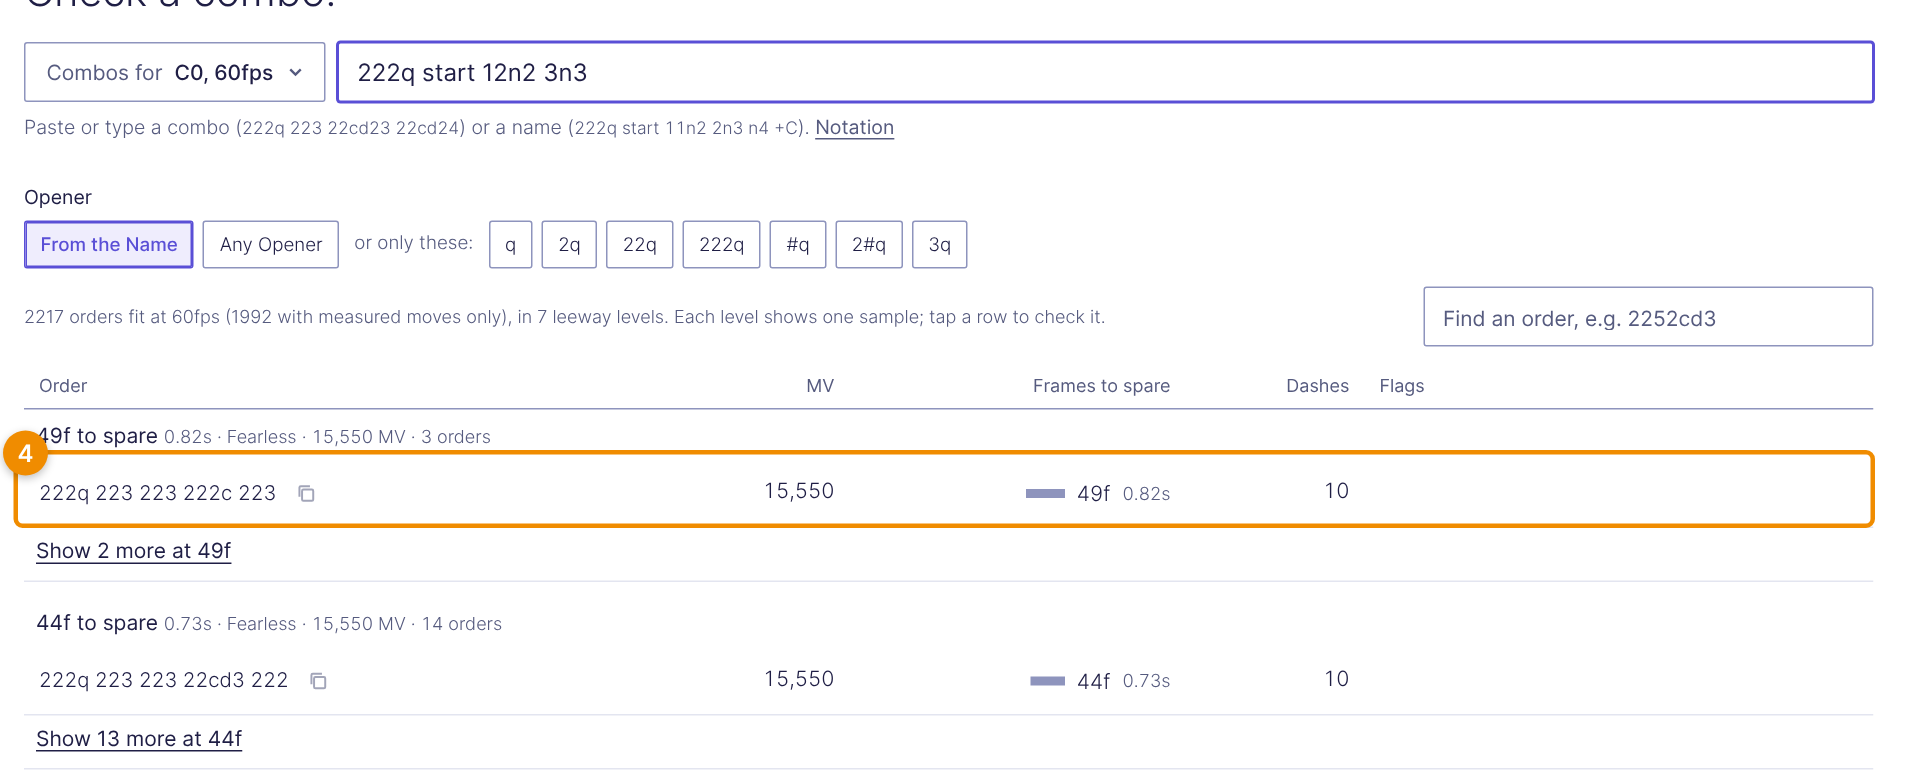Click the Find an order search field
Screen dimensions: 1920x780
(x=1648, y=317)
